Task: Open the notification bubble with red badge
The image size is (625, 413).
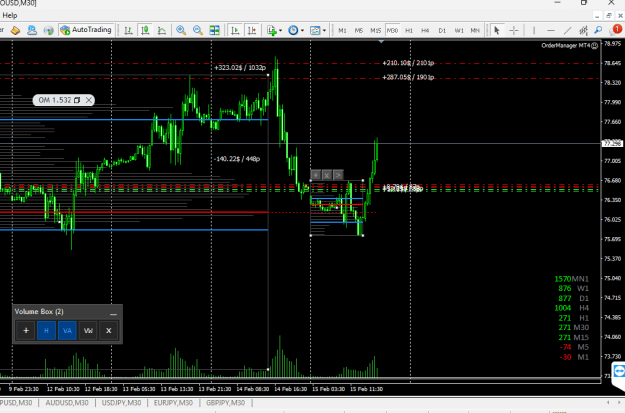Action: 616,30
